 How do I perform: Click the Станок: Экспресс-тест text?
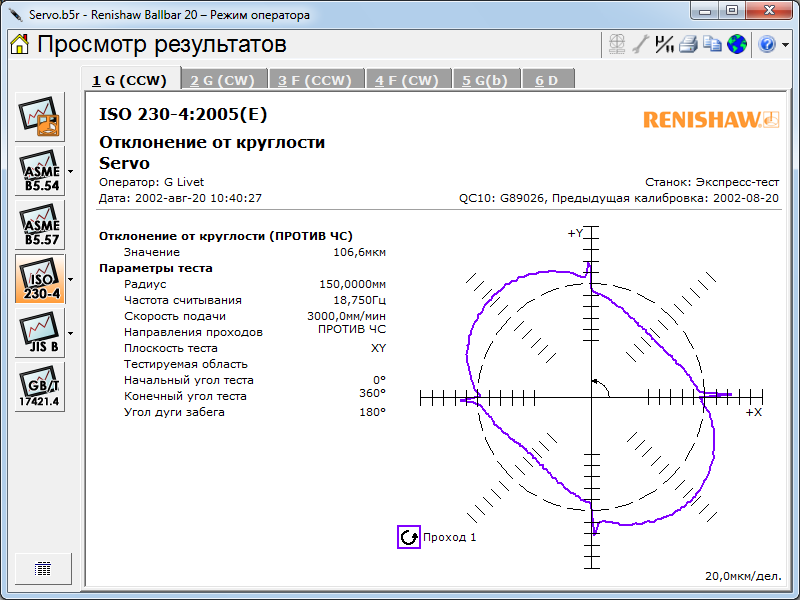[x=712, y=182]
